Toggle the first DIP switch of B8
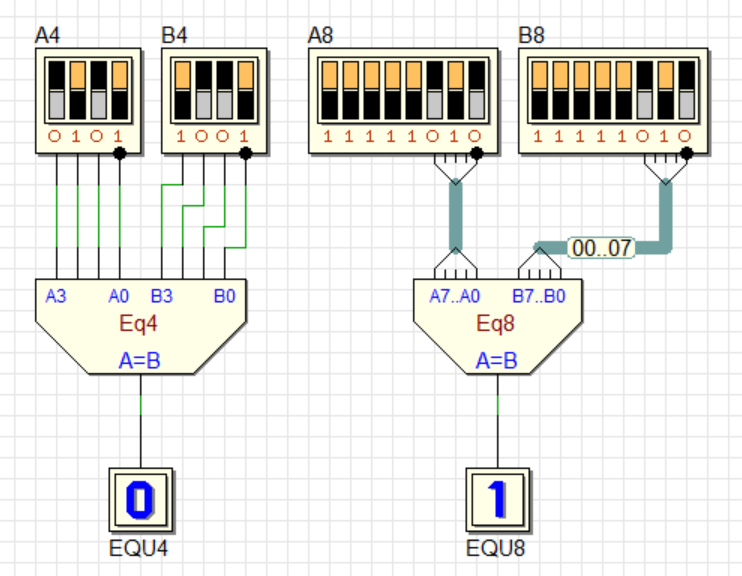Screen dimensions: 742x576 540,90
